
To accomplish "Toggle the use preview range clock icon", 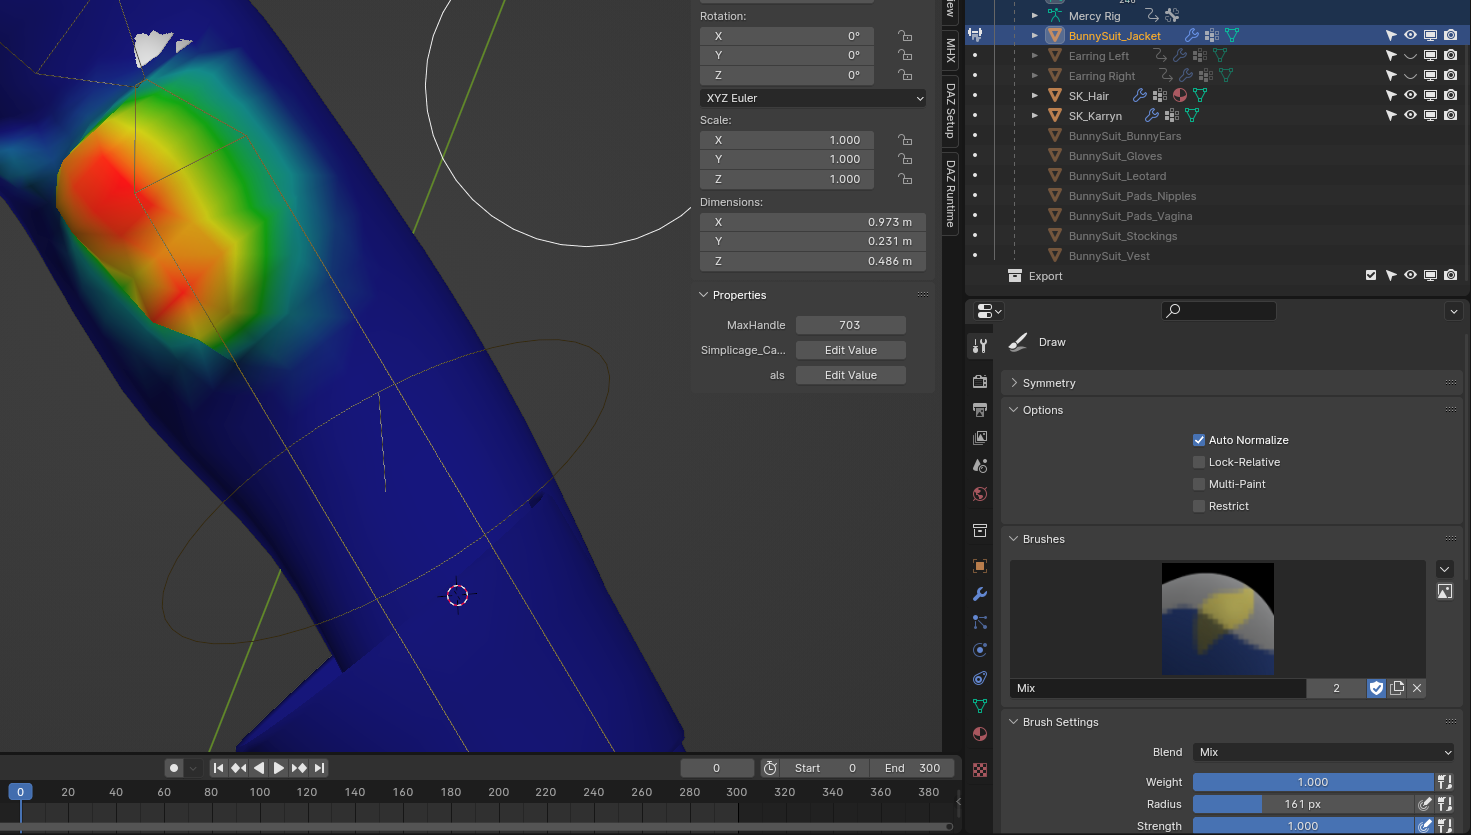I will point(770,768).
